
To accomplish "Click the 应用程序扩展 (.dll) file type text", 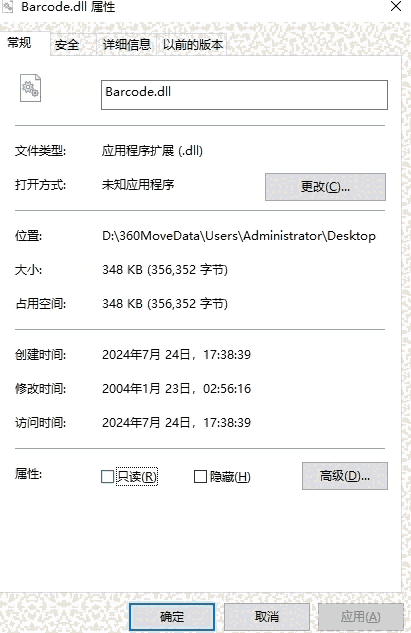I will [x=152, y=151].
